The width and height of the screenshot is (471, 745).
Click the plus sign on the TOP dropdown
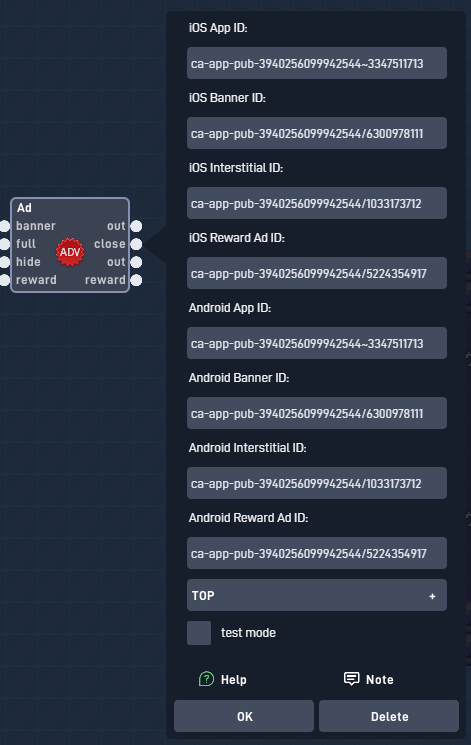432,596
